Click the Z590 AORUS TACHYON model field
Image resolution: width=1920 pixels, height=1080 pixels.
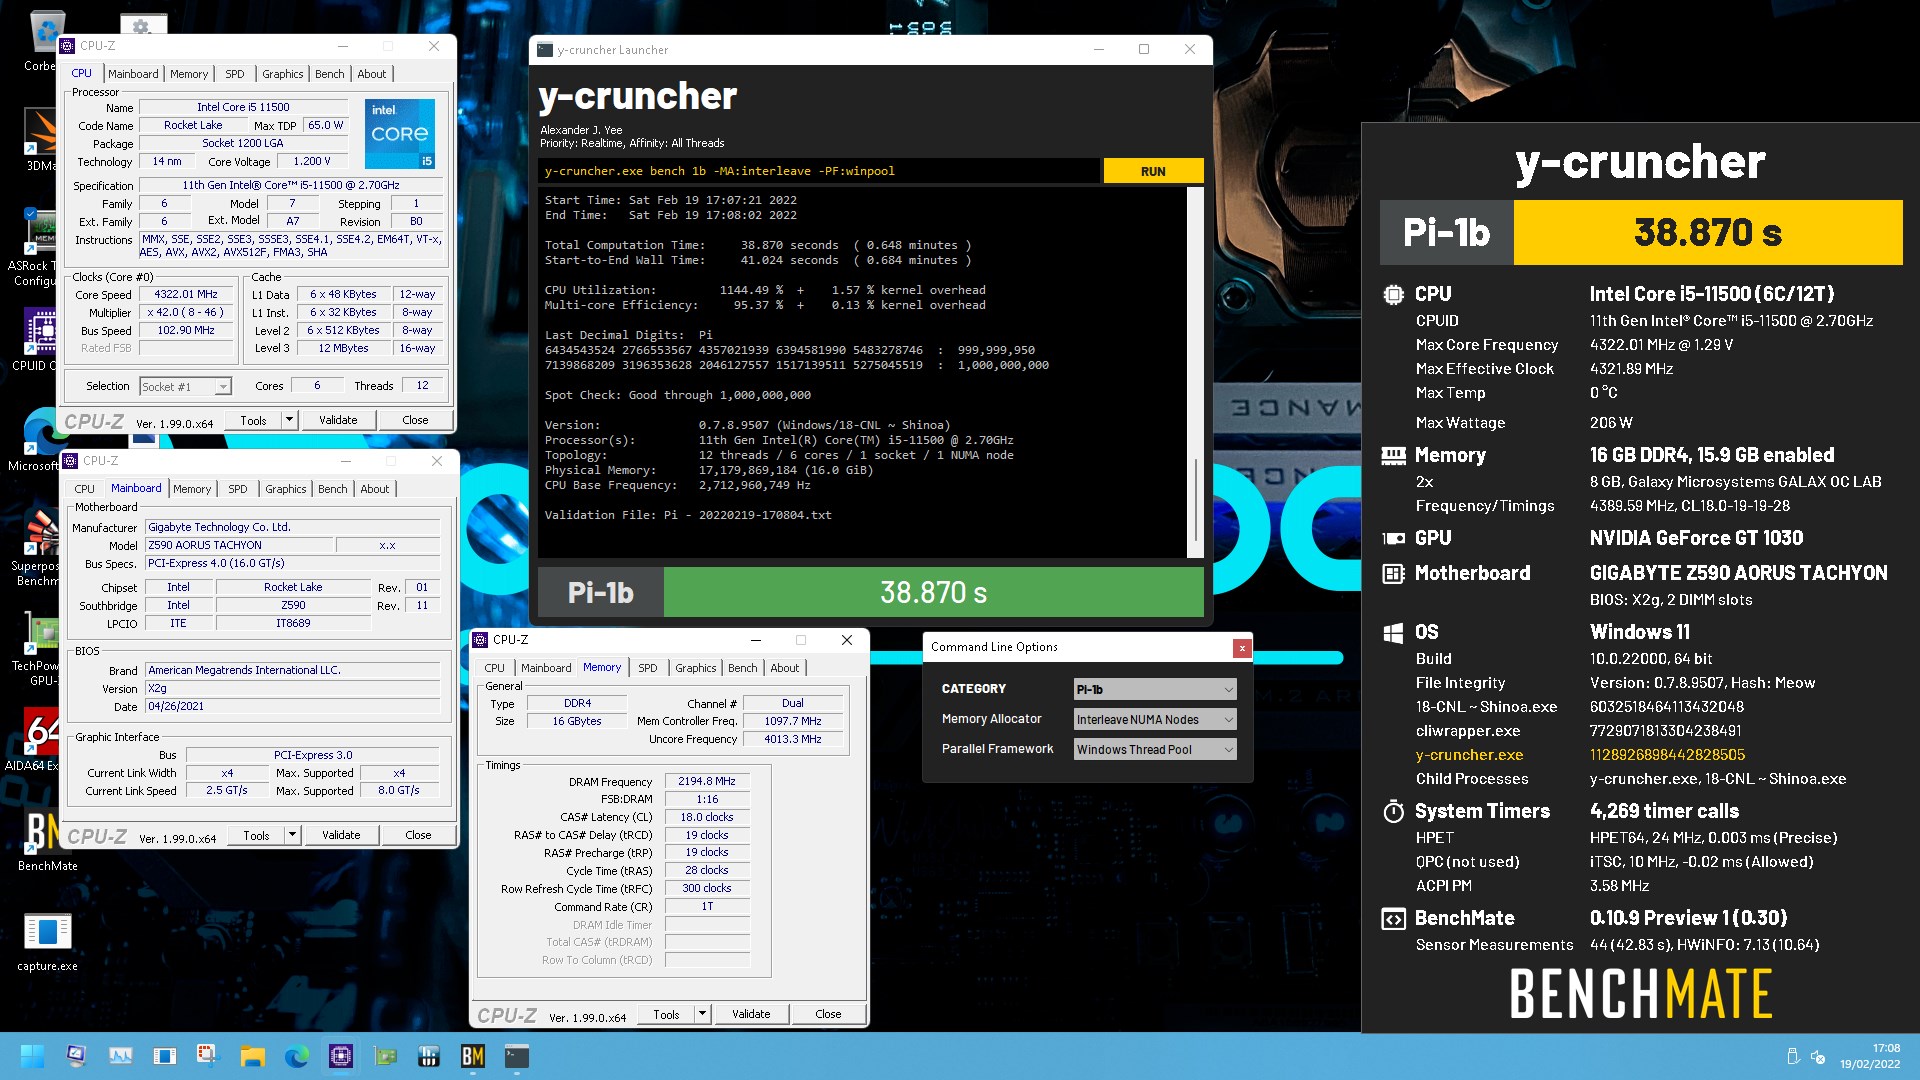coord(238,545)
